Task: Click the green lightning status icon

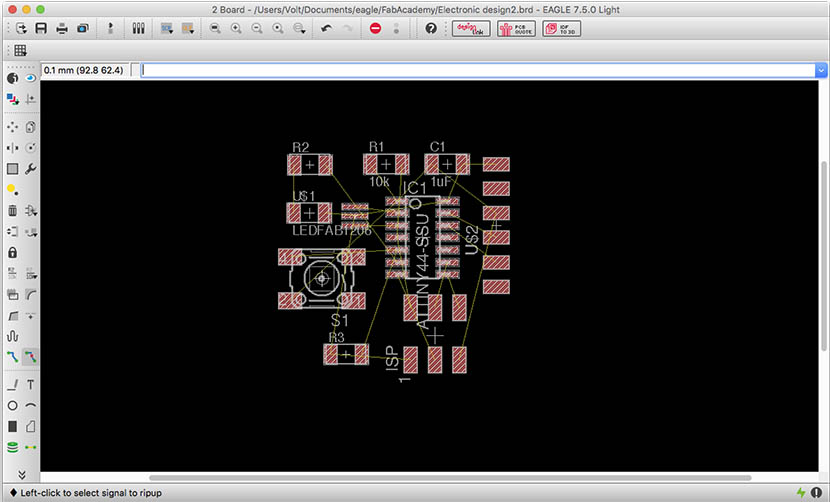Action: (801, 492)
